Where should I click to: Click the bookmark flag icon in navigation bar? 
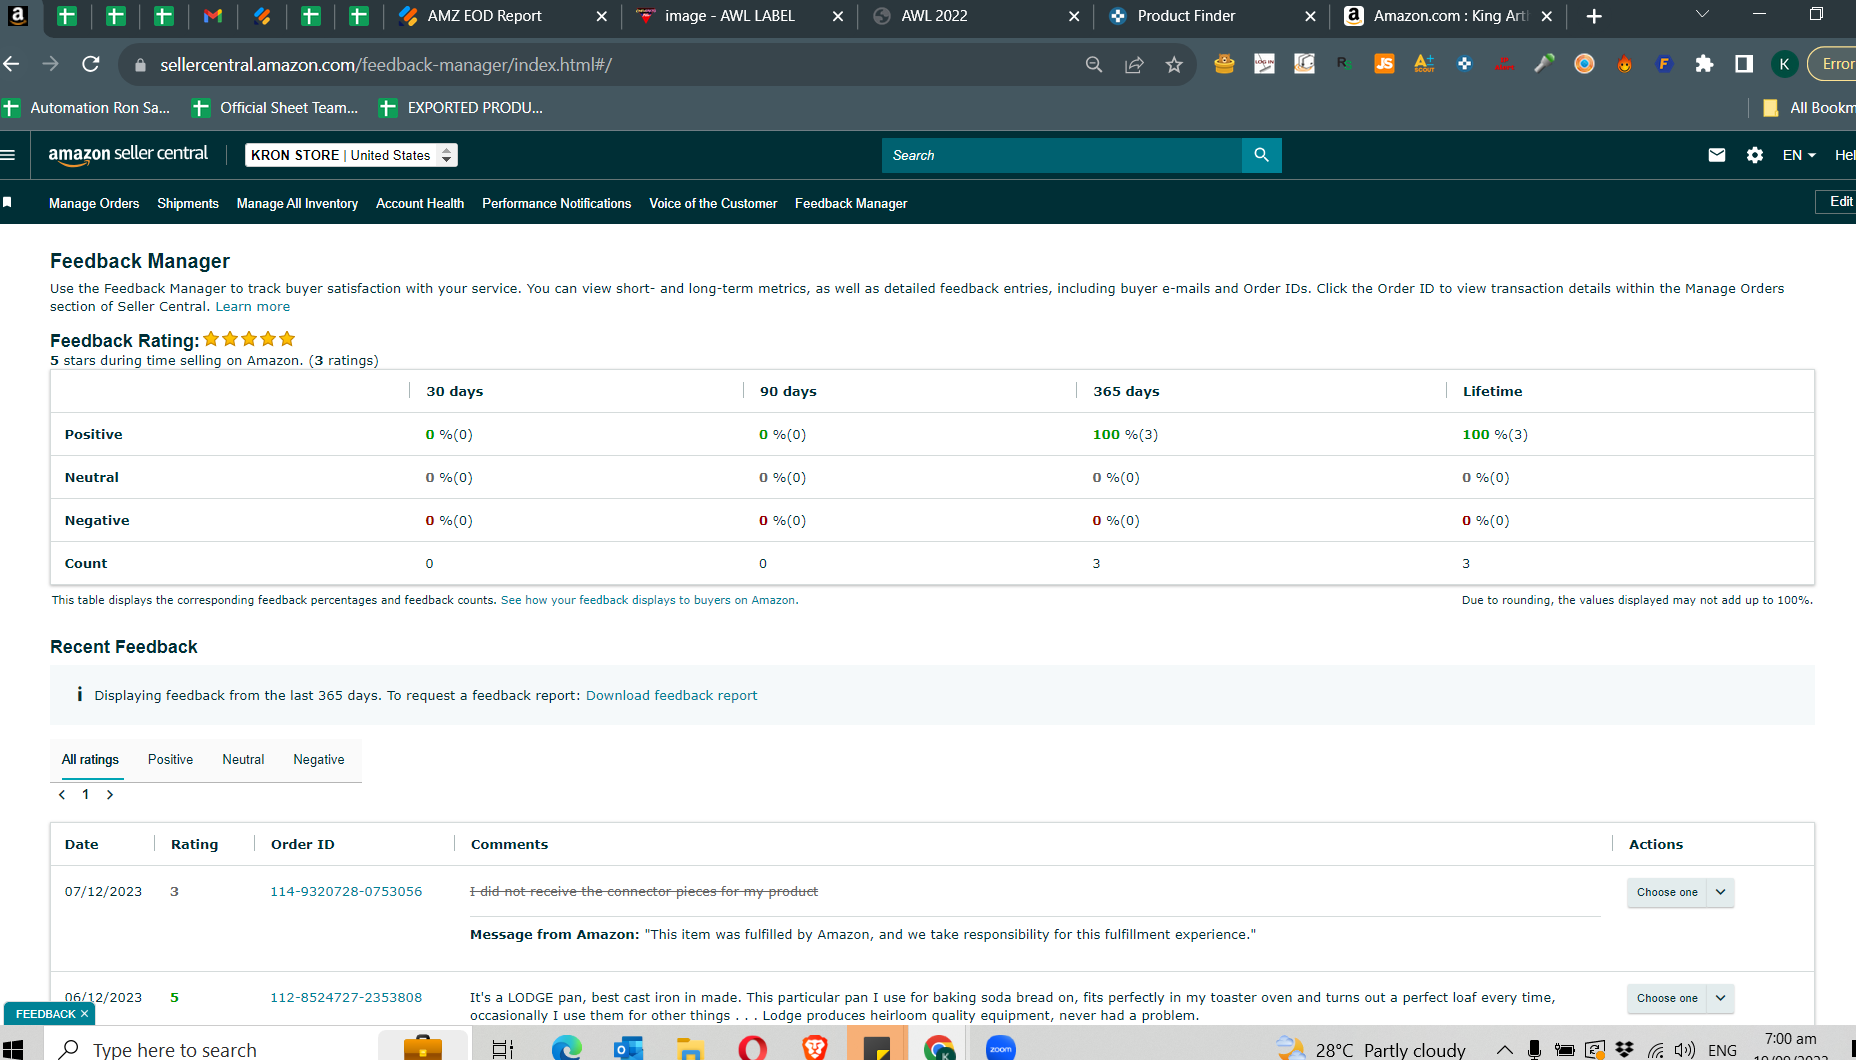8,203
